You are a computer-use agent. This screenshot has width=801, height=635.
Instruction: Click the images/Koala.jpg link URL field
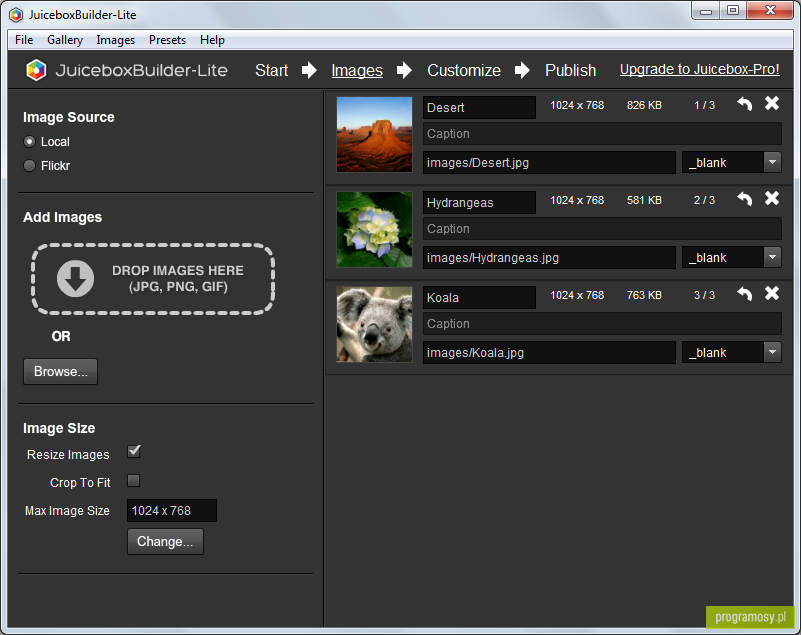click(x=549, y=352)
